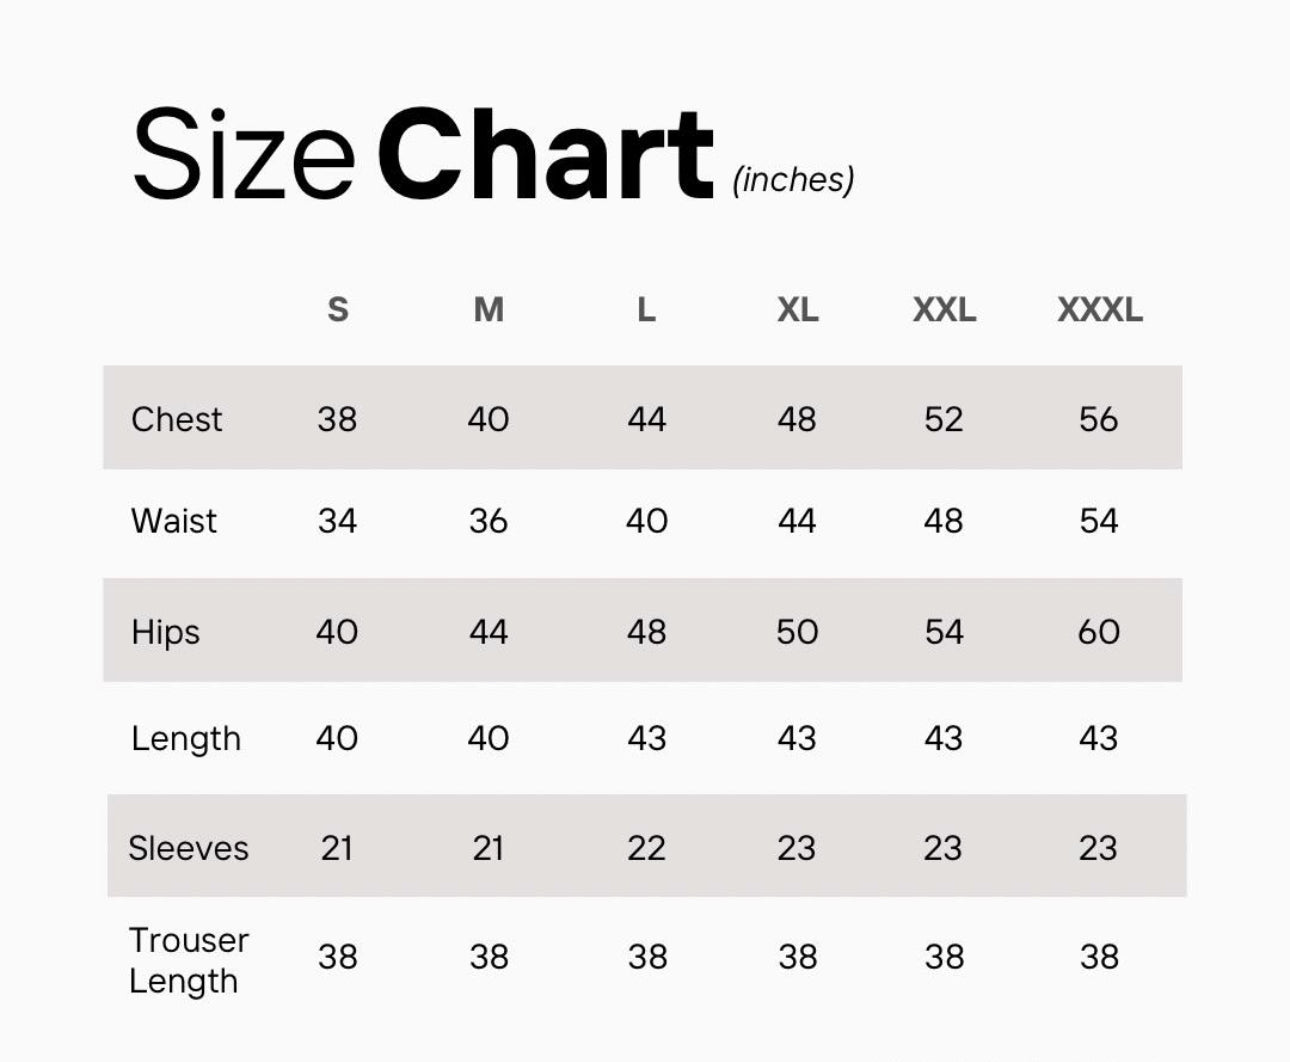Click the Length value for size L
Viewport: 1290px width, 1062px height.
[646, 738]
